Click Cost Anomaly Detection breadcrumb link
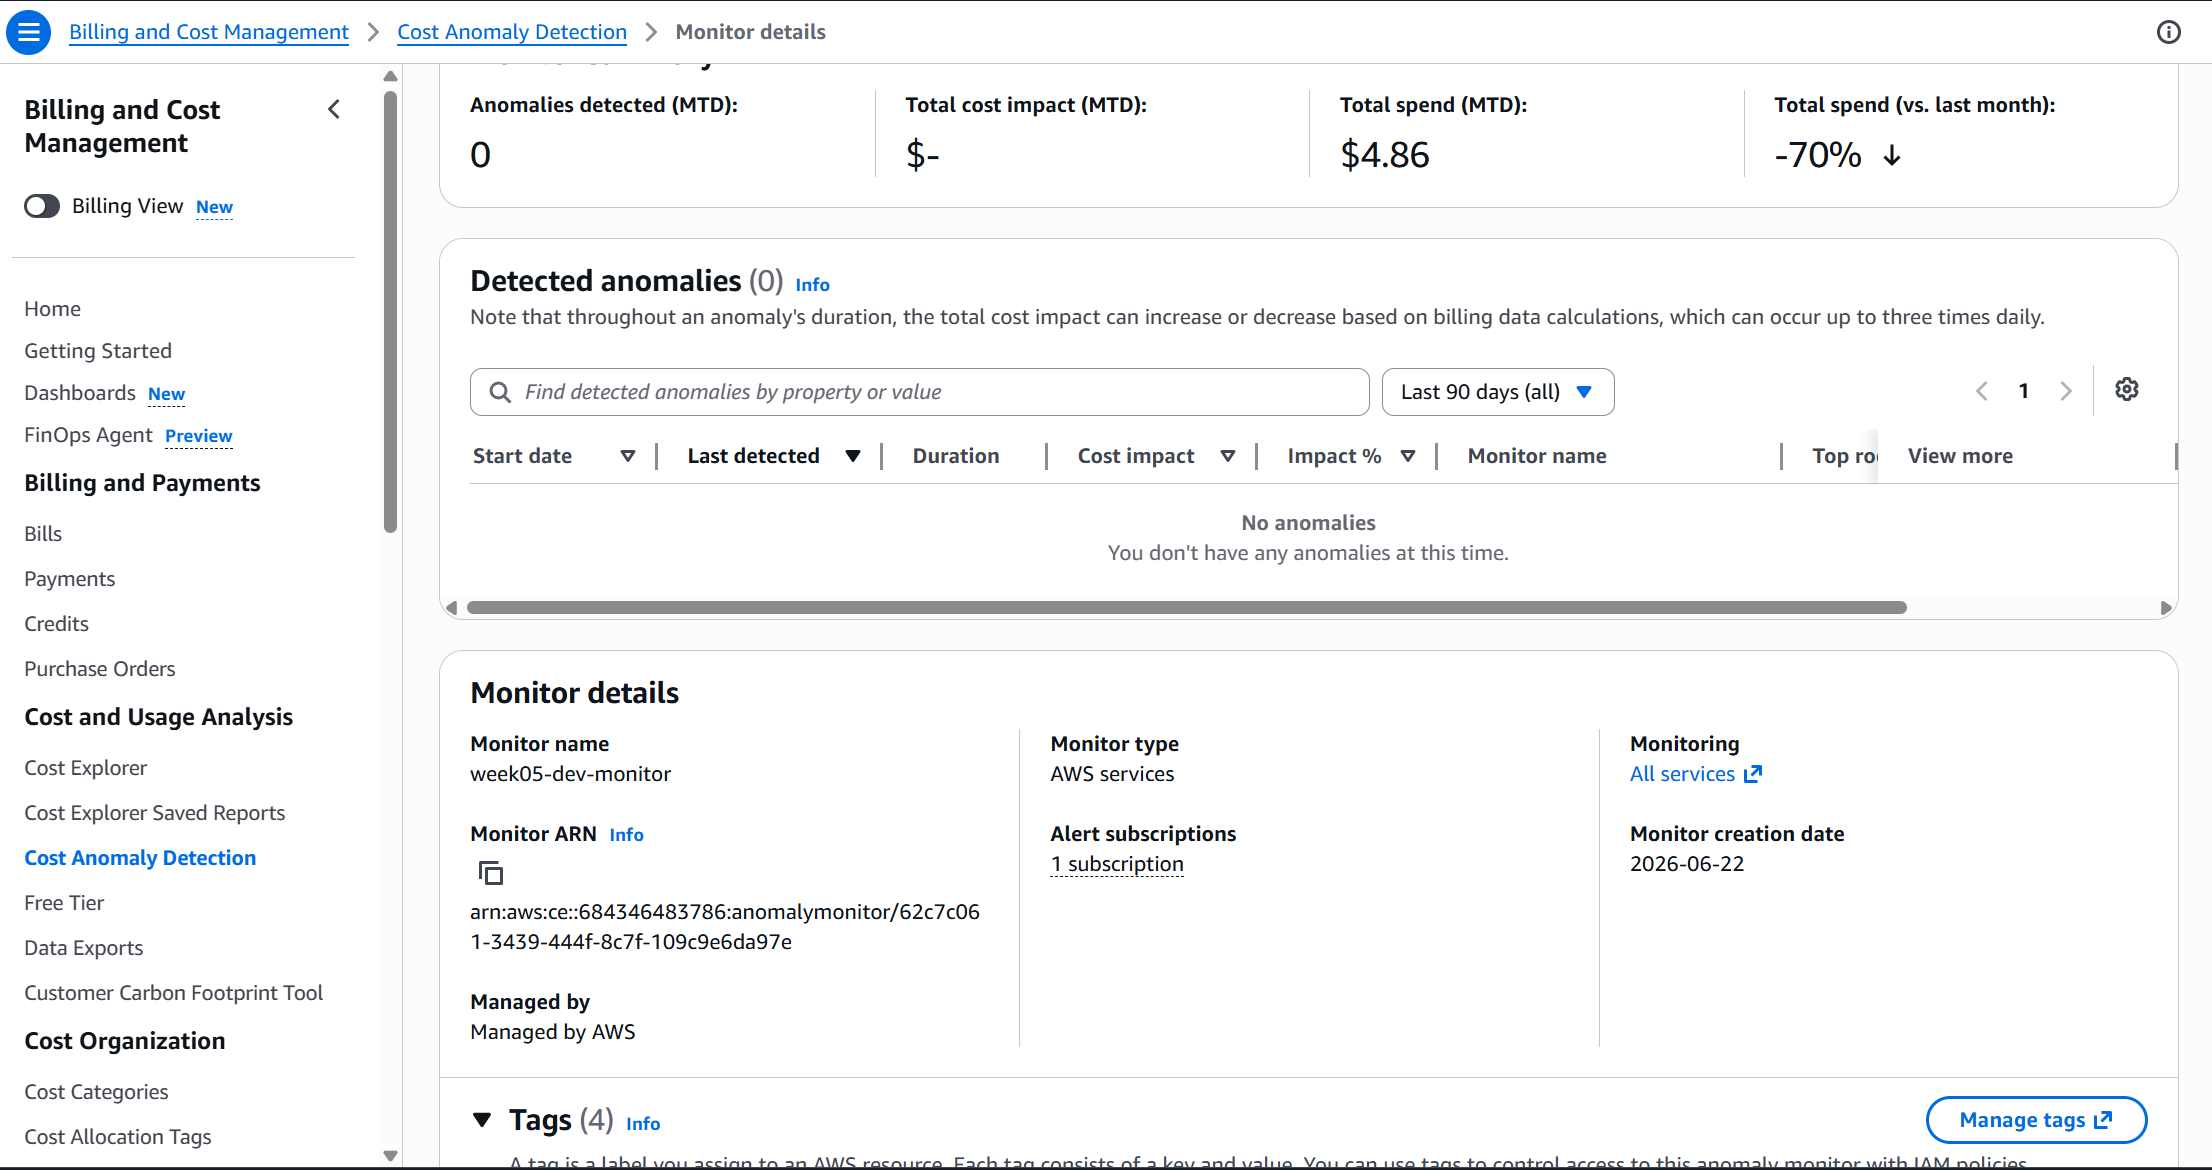The height and width of the screenshot is (1170, 2212). (512, 32)
